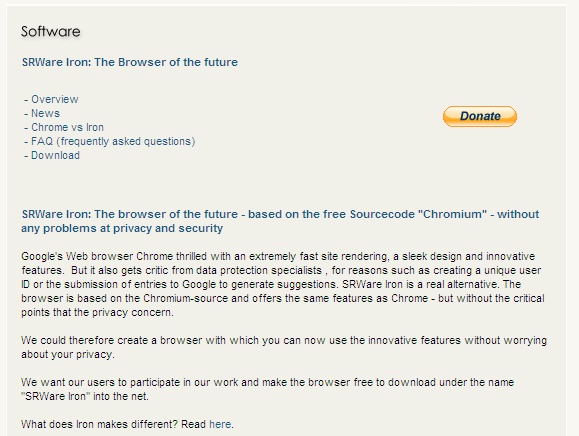Click the word 'Chromium-source' in the body text

(186, 298)
